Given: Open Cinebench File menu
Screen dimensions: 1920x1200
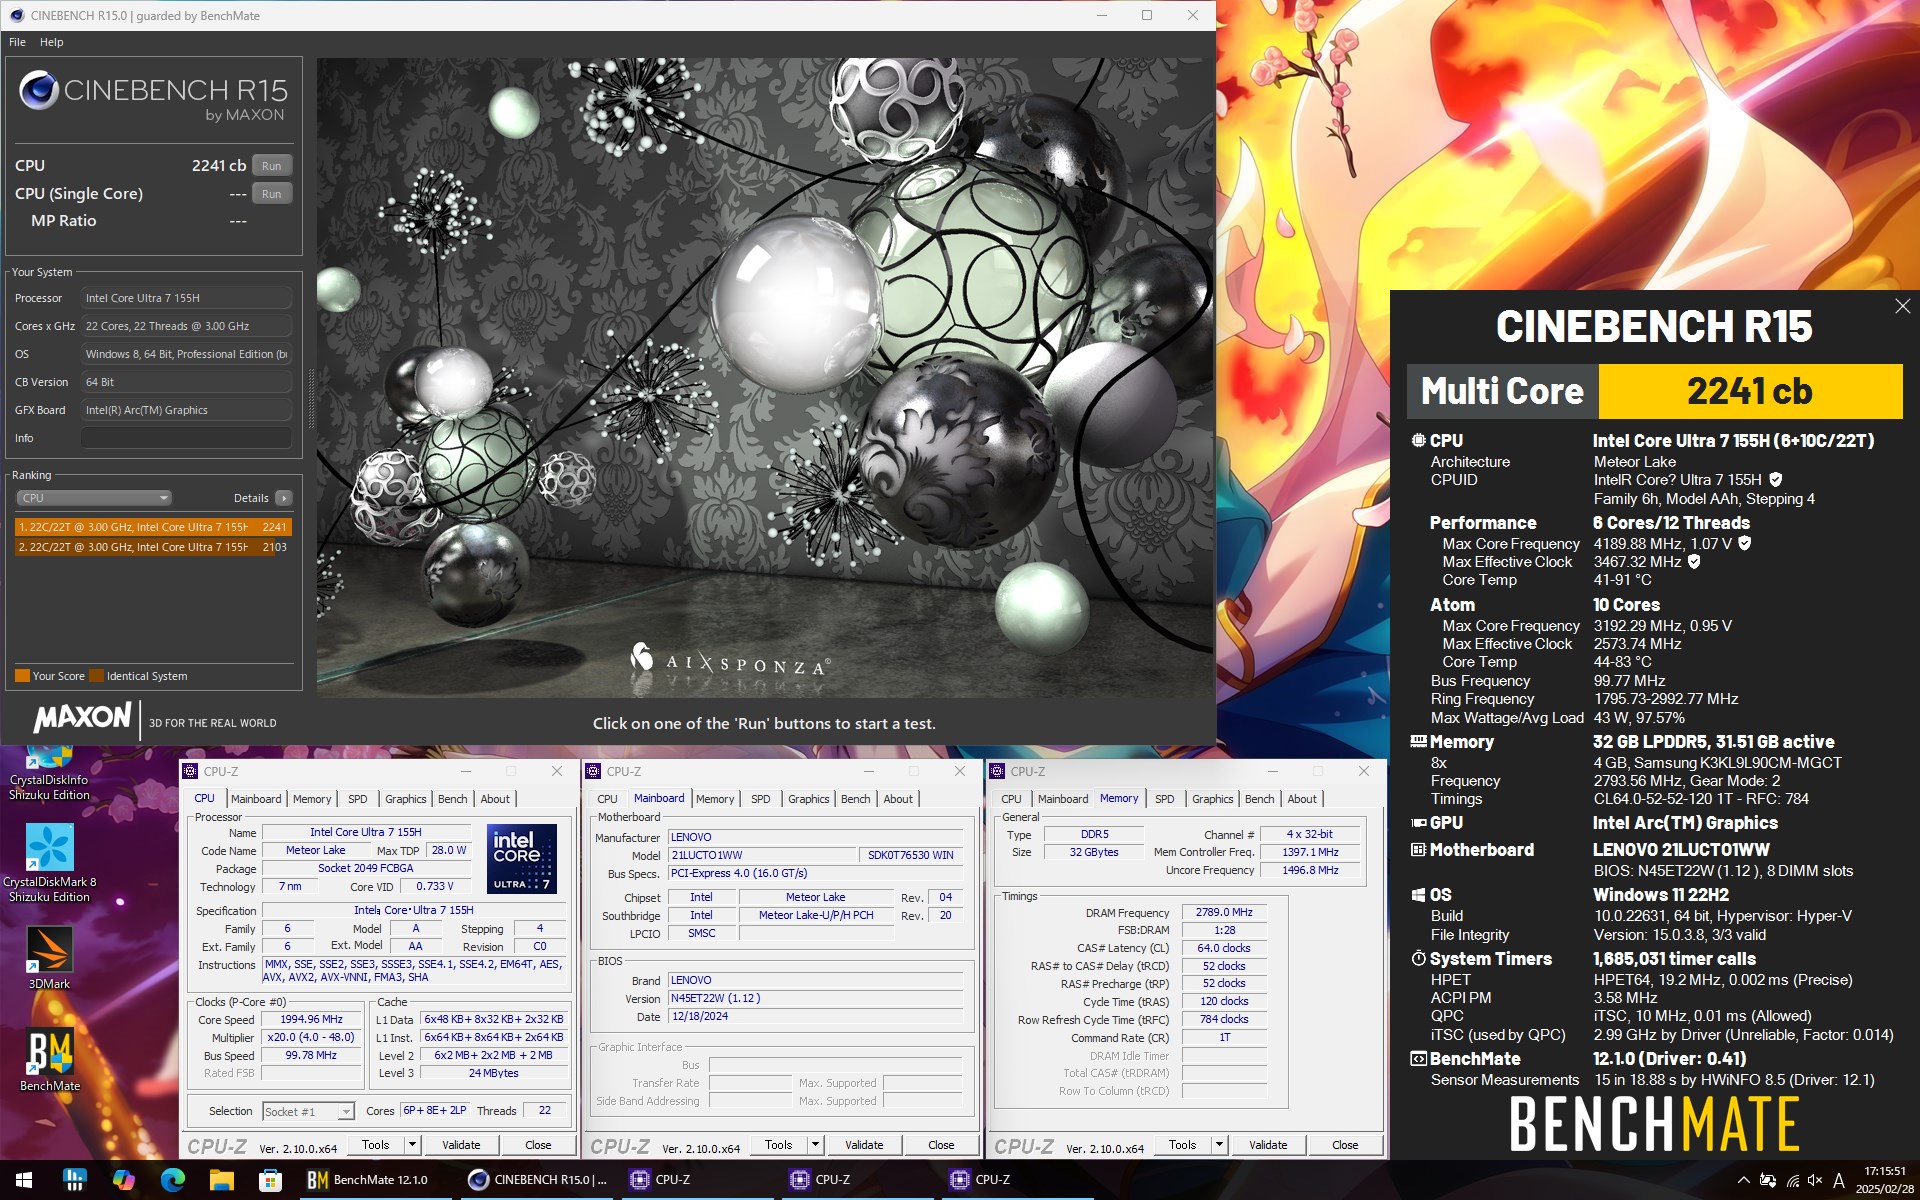Looking at the screenshot, I should click(x=17, y=42).
